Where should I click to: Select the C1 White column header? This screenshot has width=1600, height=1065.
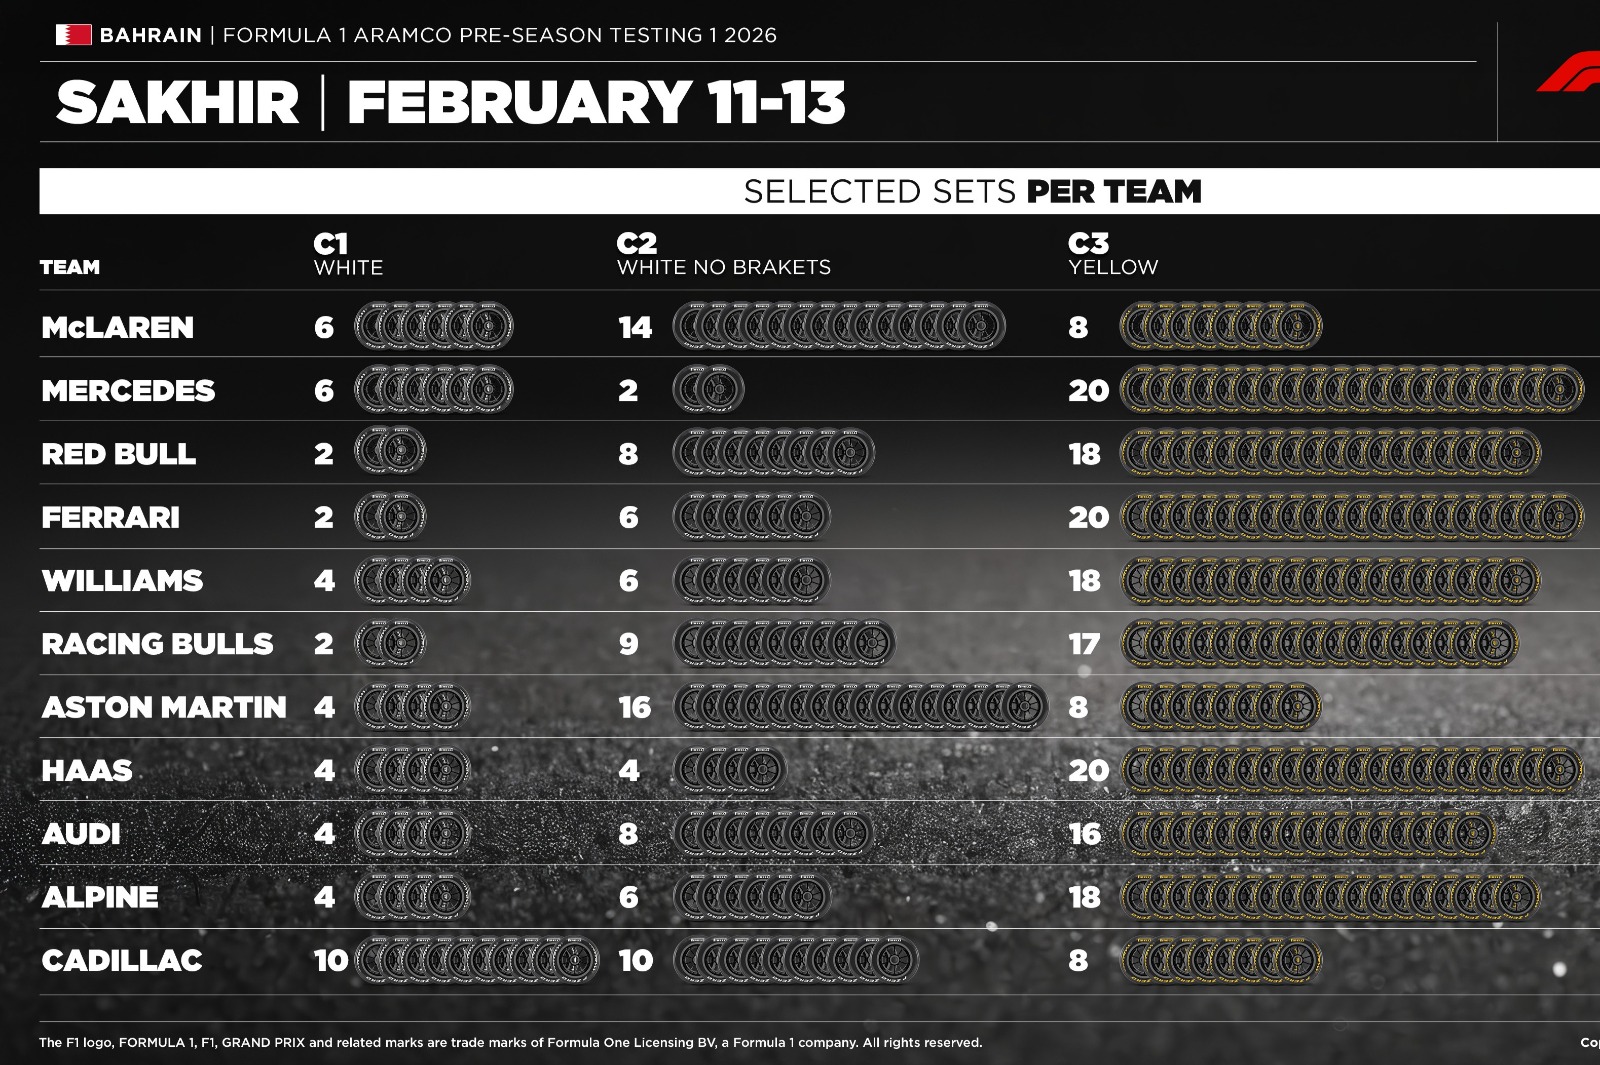(347, 254)
